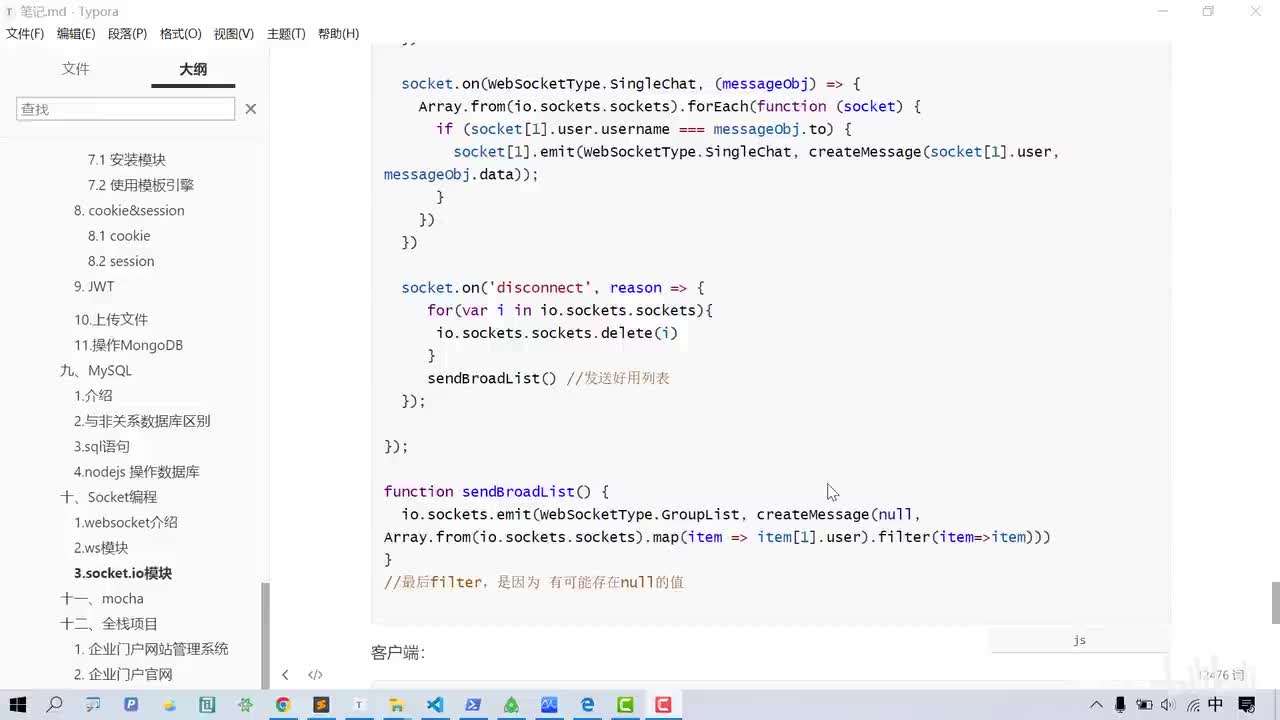This screenshot has height=720, width=1280.
Task: Close the sidebar search box with X
Action: coord(251,109)
